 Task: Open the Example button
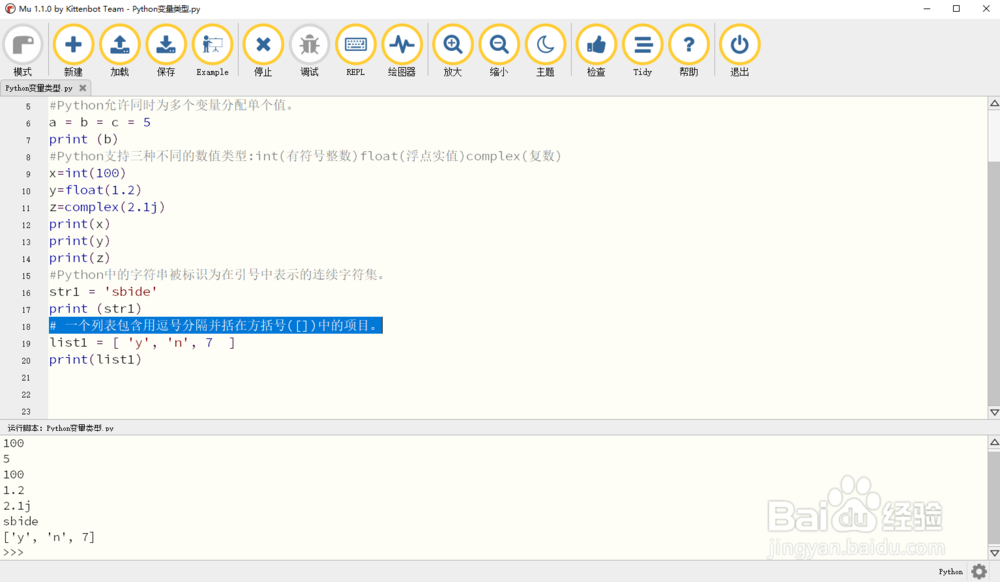coord(212,51)
